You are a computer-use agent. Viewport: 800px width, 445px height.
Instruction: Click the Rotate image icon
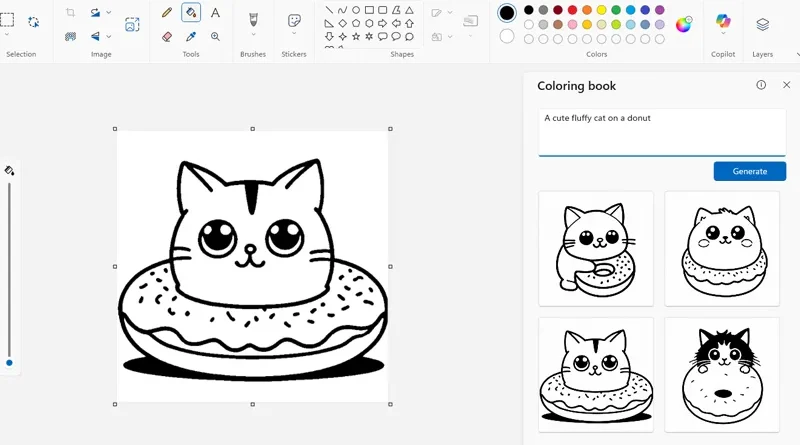click(x=95, y=12)
